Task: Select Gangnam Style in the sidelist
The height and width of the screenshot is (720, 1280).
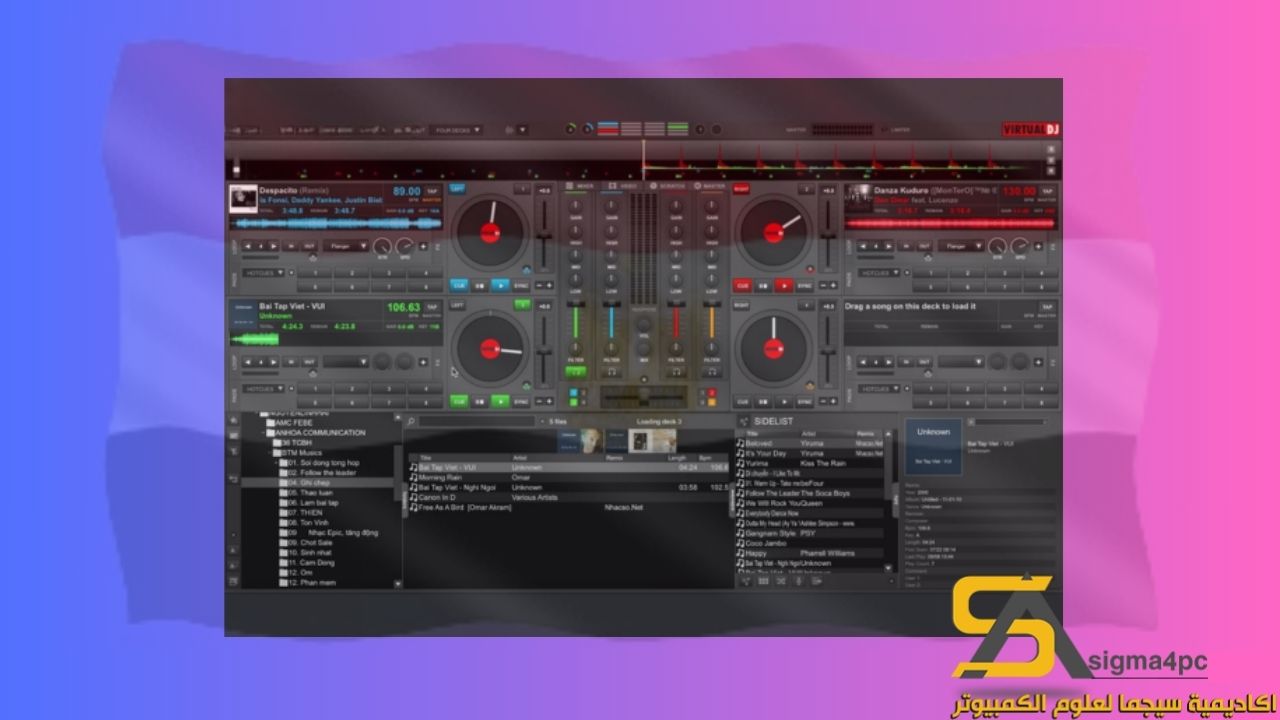Action: [x=812, y=533]
